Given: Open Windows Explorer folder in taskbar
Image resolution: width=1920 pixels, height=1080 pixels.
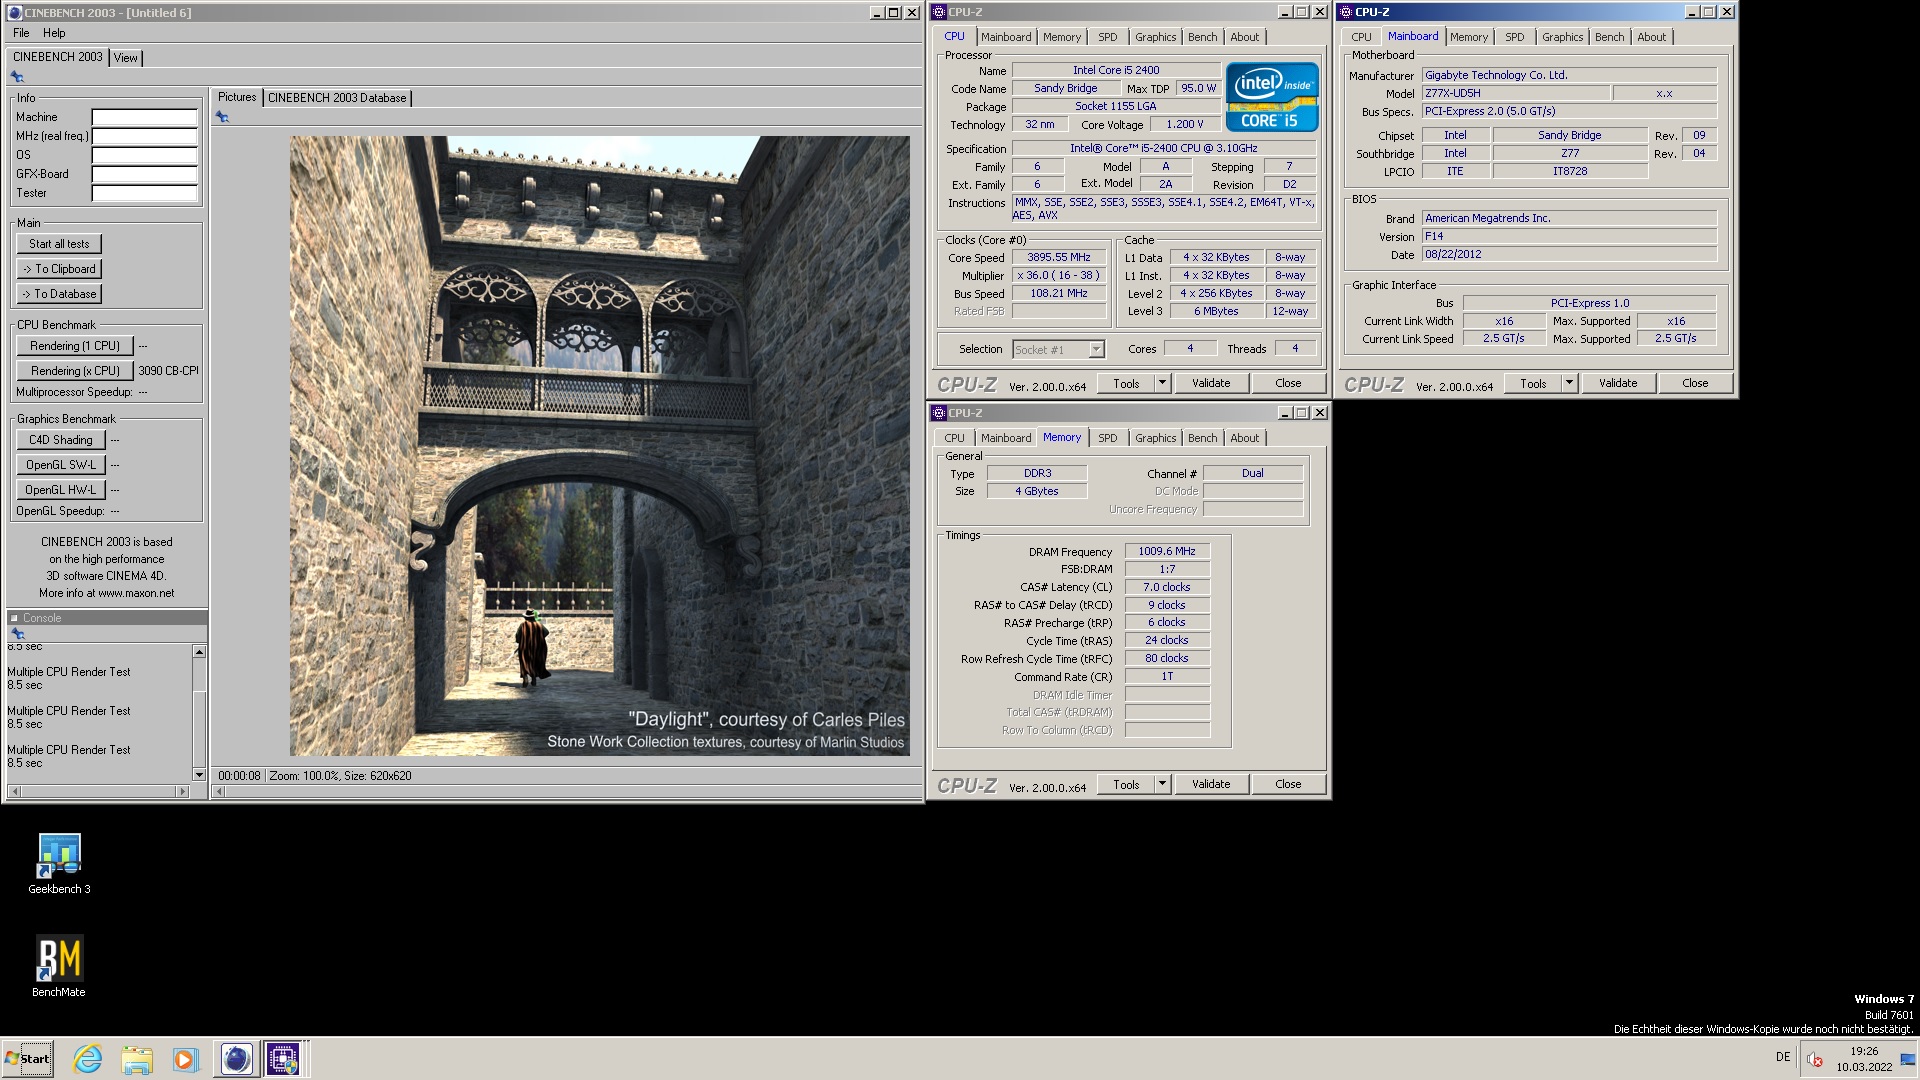Looking at the screenshot, I should 137,1059.
